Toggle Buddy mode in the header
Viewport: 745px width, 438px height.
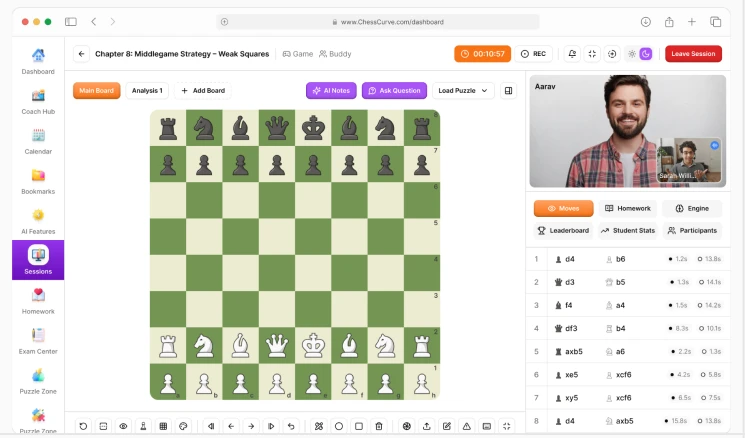[x=335, y=54]
